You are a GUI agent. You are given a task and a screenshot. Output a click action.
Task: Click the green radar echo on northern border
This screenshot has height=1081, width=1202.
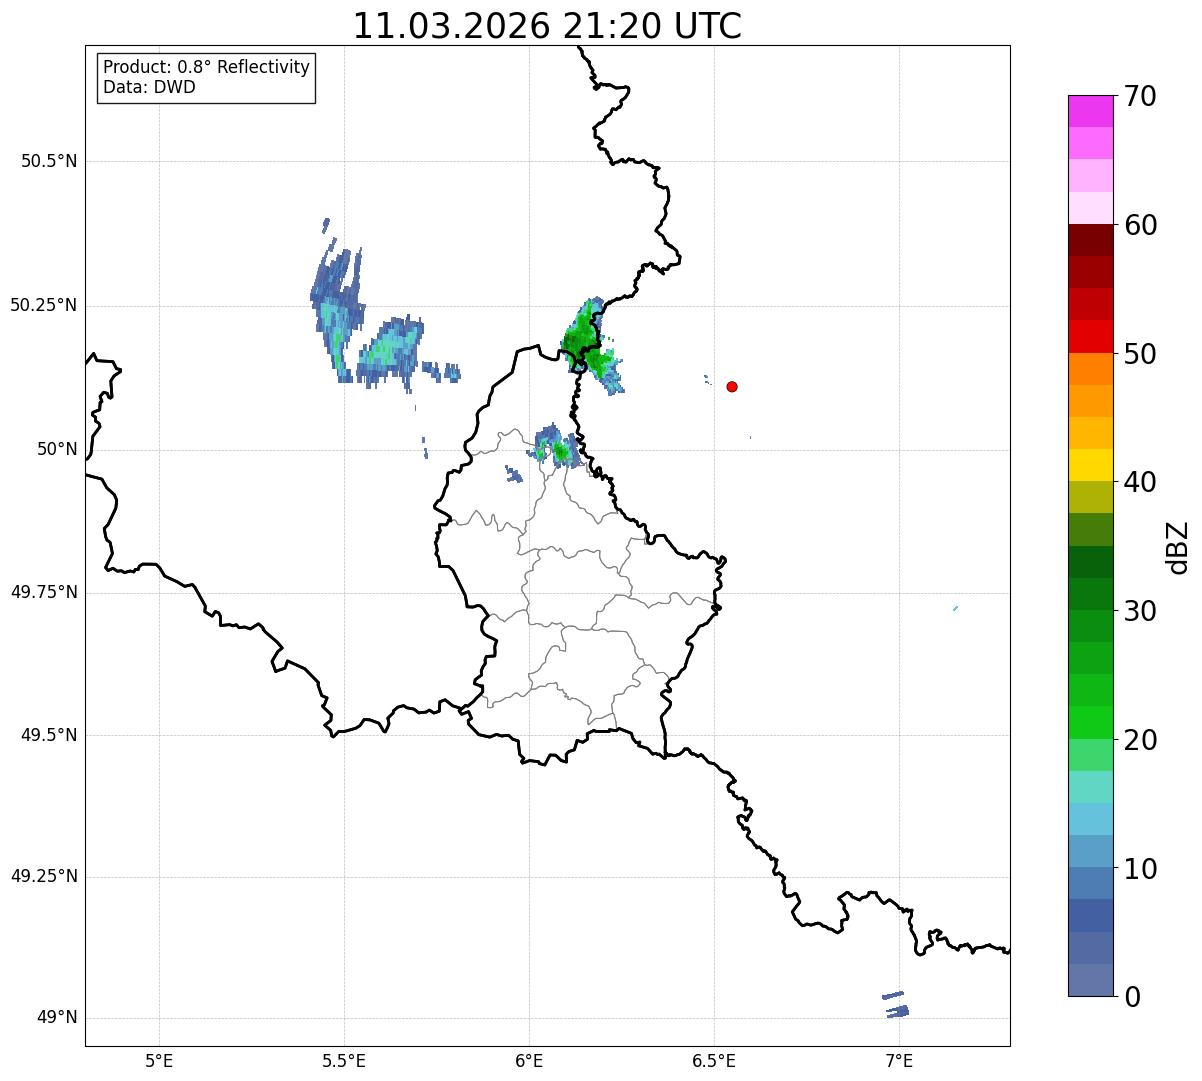[590, 345]
